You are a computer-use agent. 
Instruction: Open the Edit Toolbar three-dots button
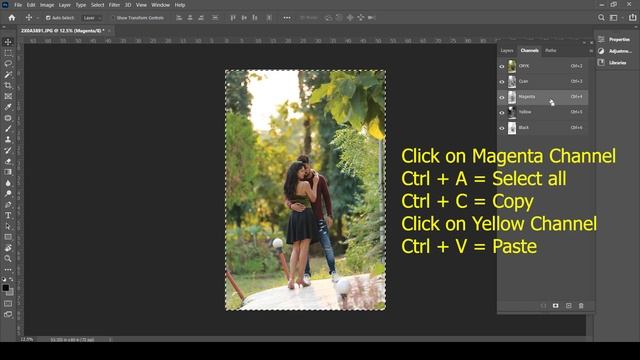(8, 269)
